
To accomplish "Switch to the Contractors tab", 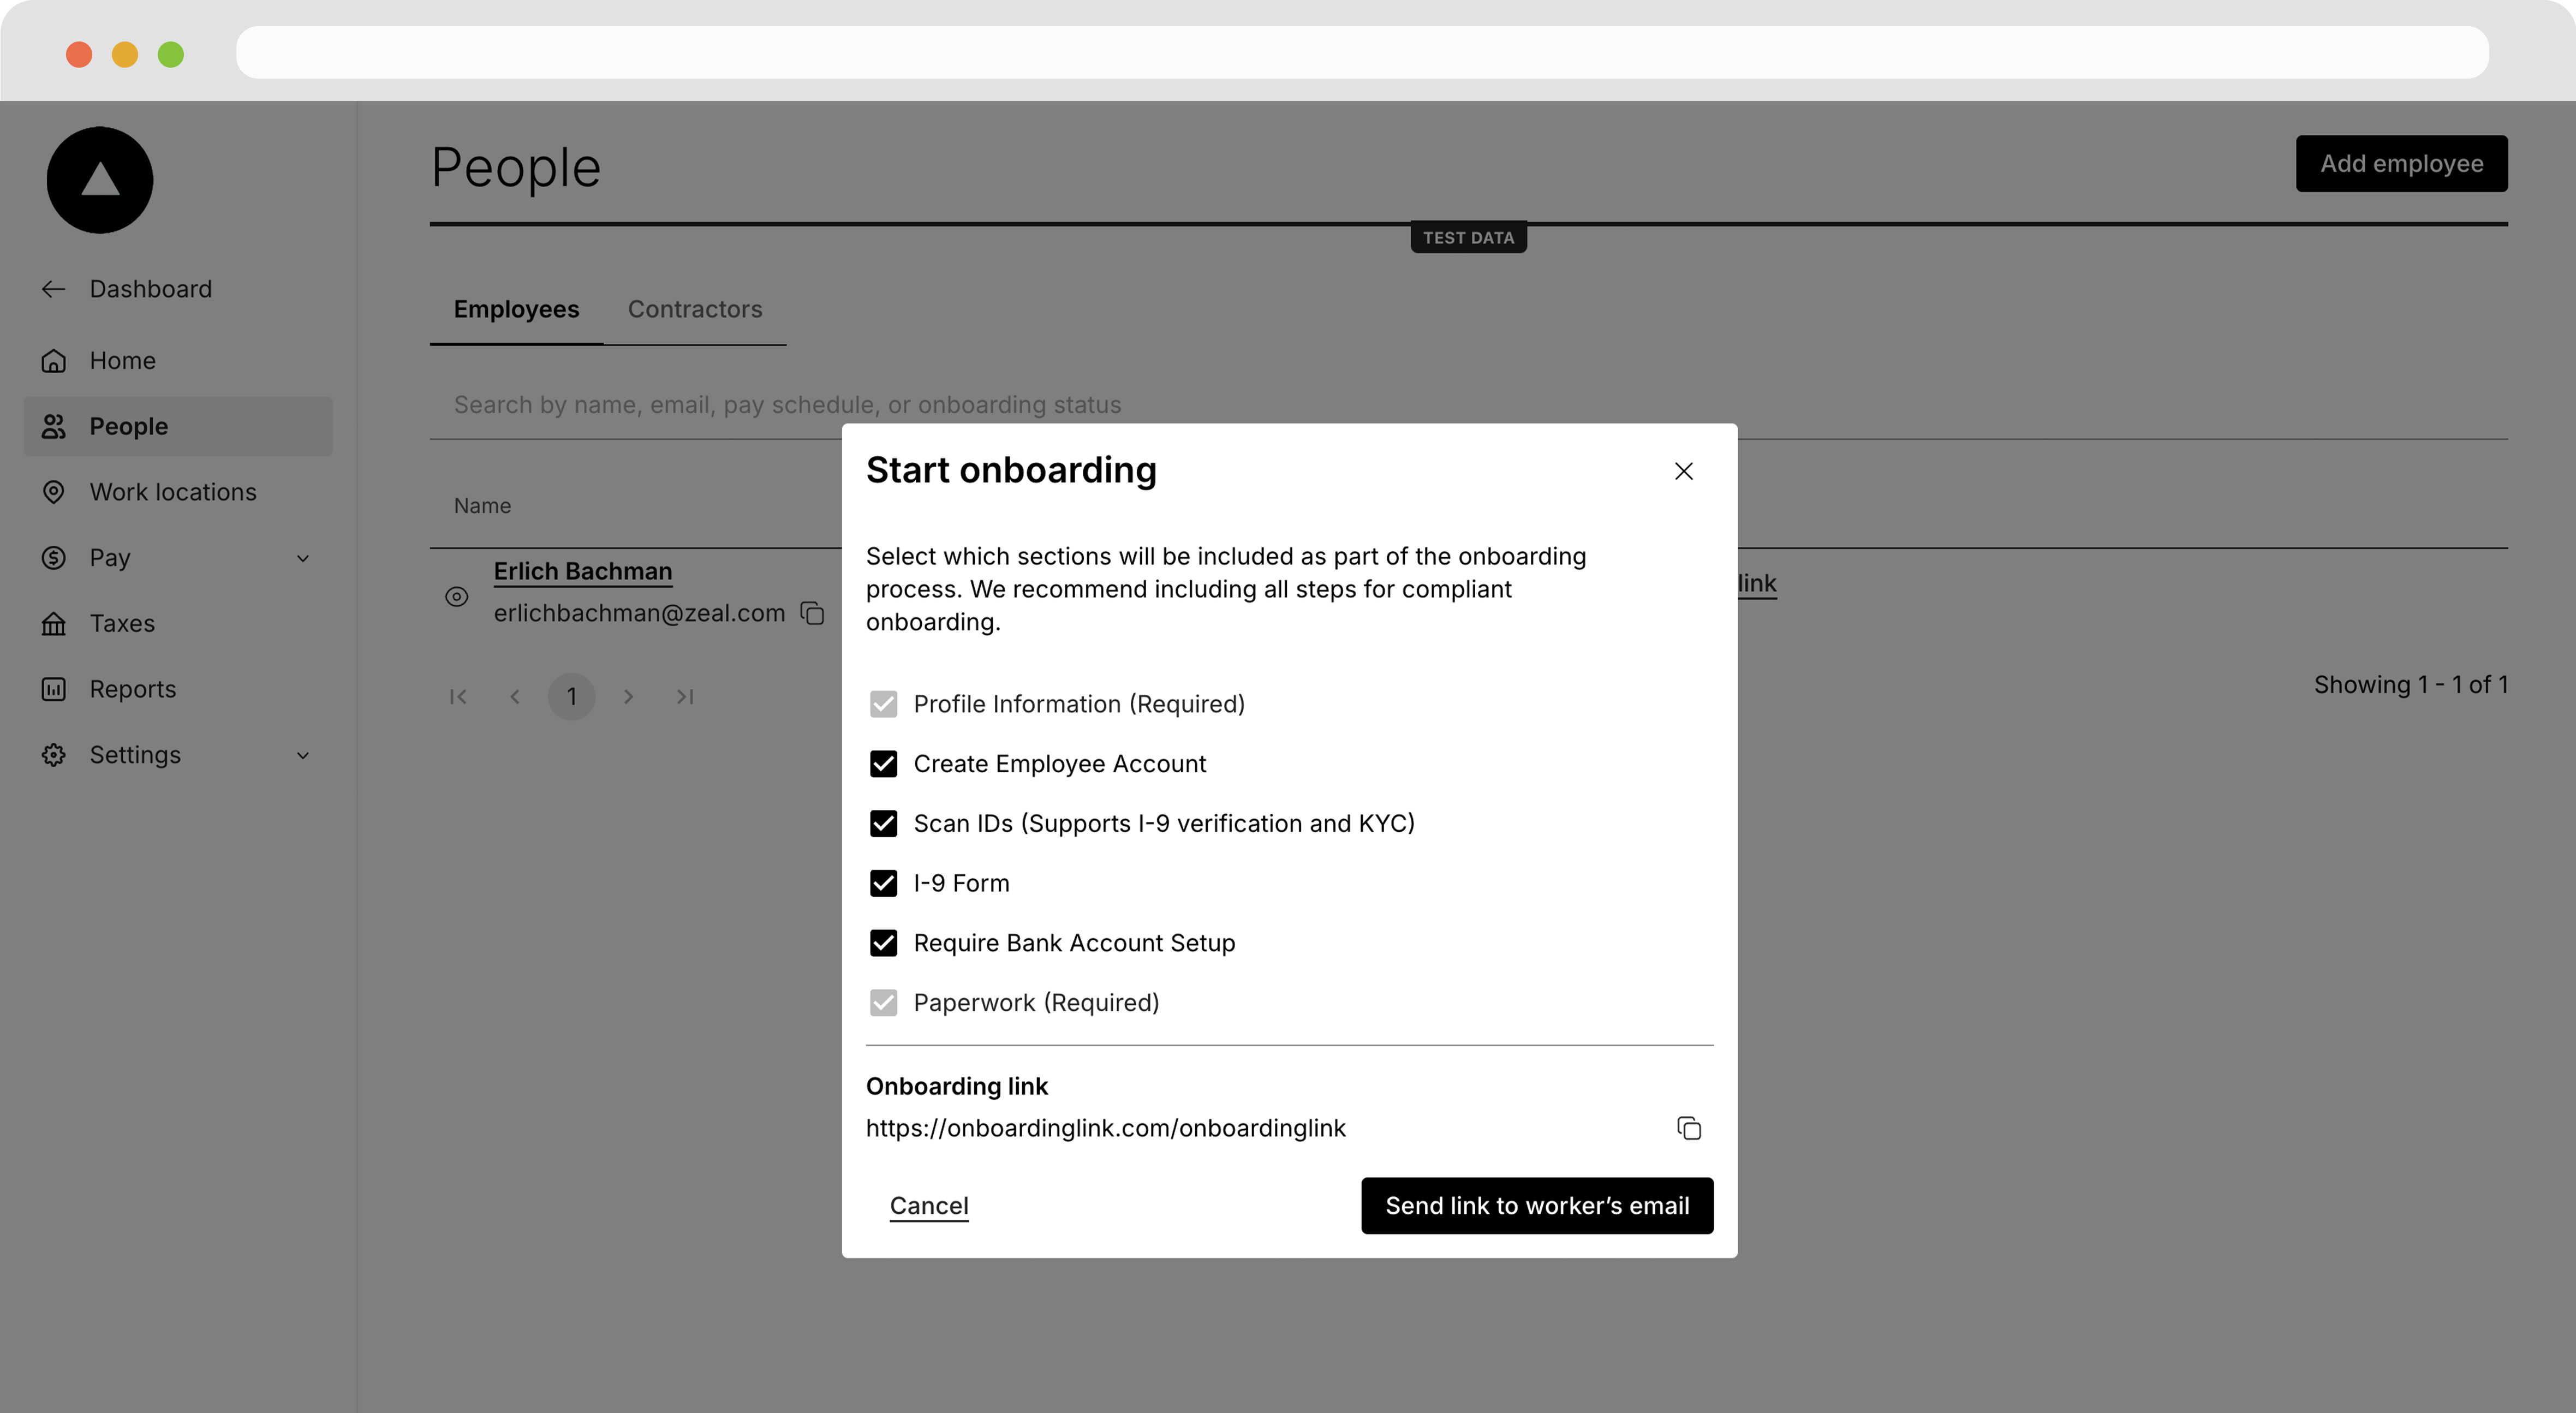I will [x=695, y=310].
